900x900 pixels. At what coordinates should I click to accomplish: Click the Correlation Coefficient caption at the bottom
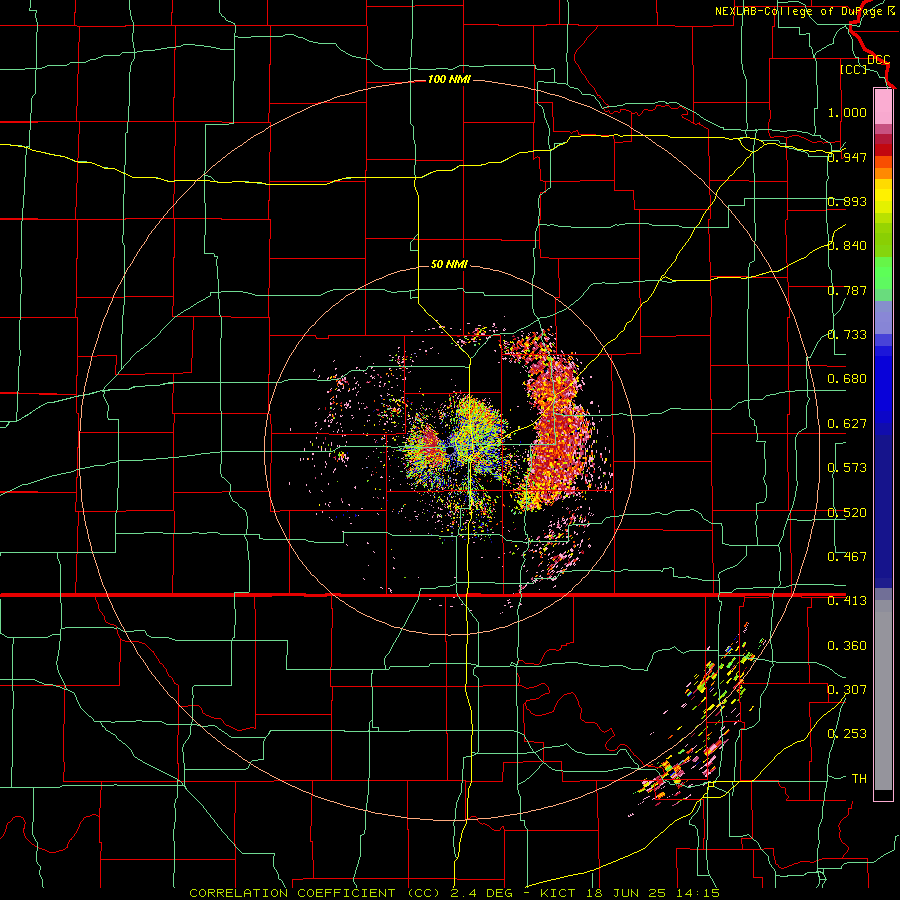454,893
